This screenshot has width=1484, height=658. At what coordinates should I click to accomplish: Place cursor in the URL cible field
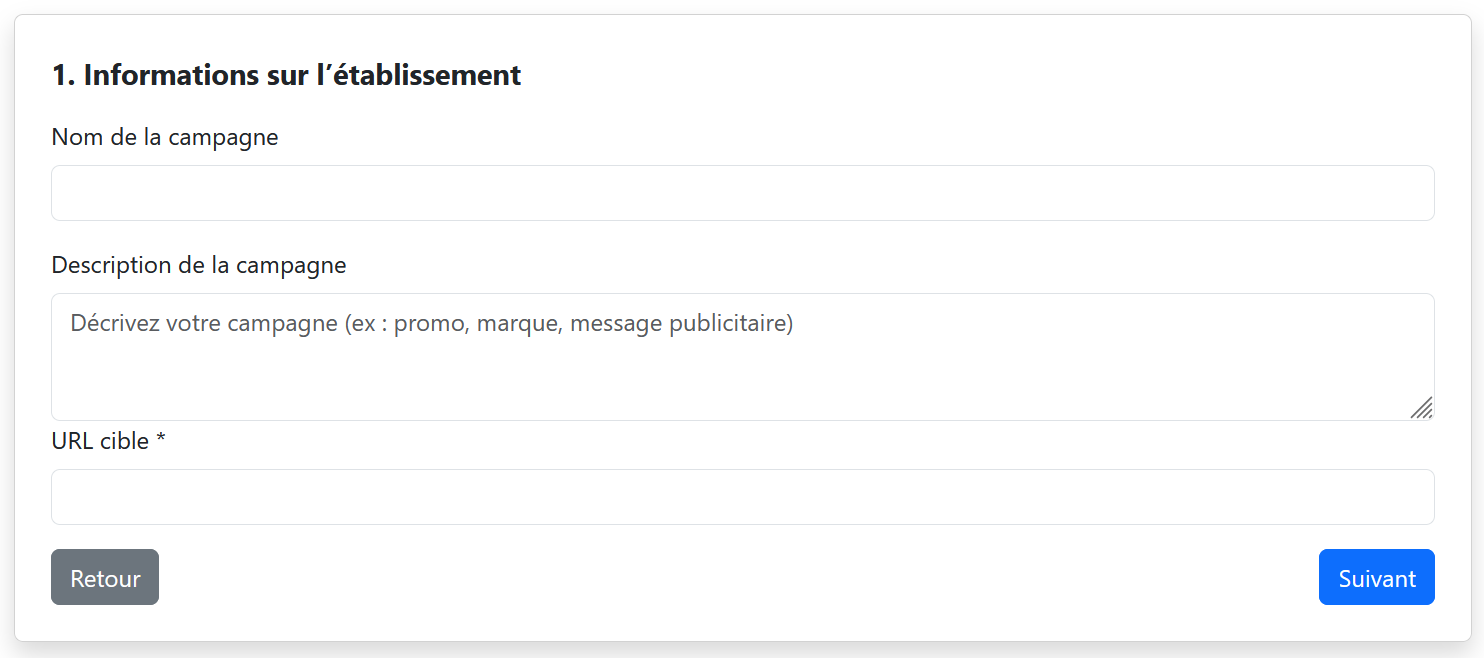[x=742, y=497]
